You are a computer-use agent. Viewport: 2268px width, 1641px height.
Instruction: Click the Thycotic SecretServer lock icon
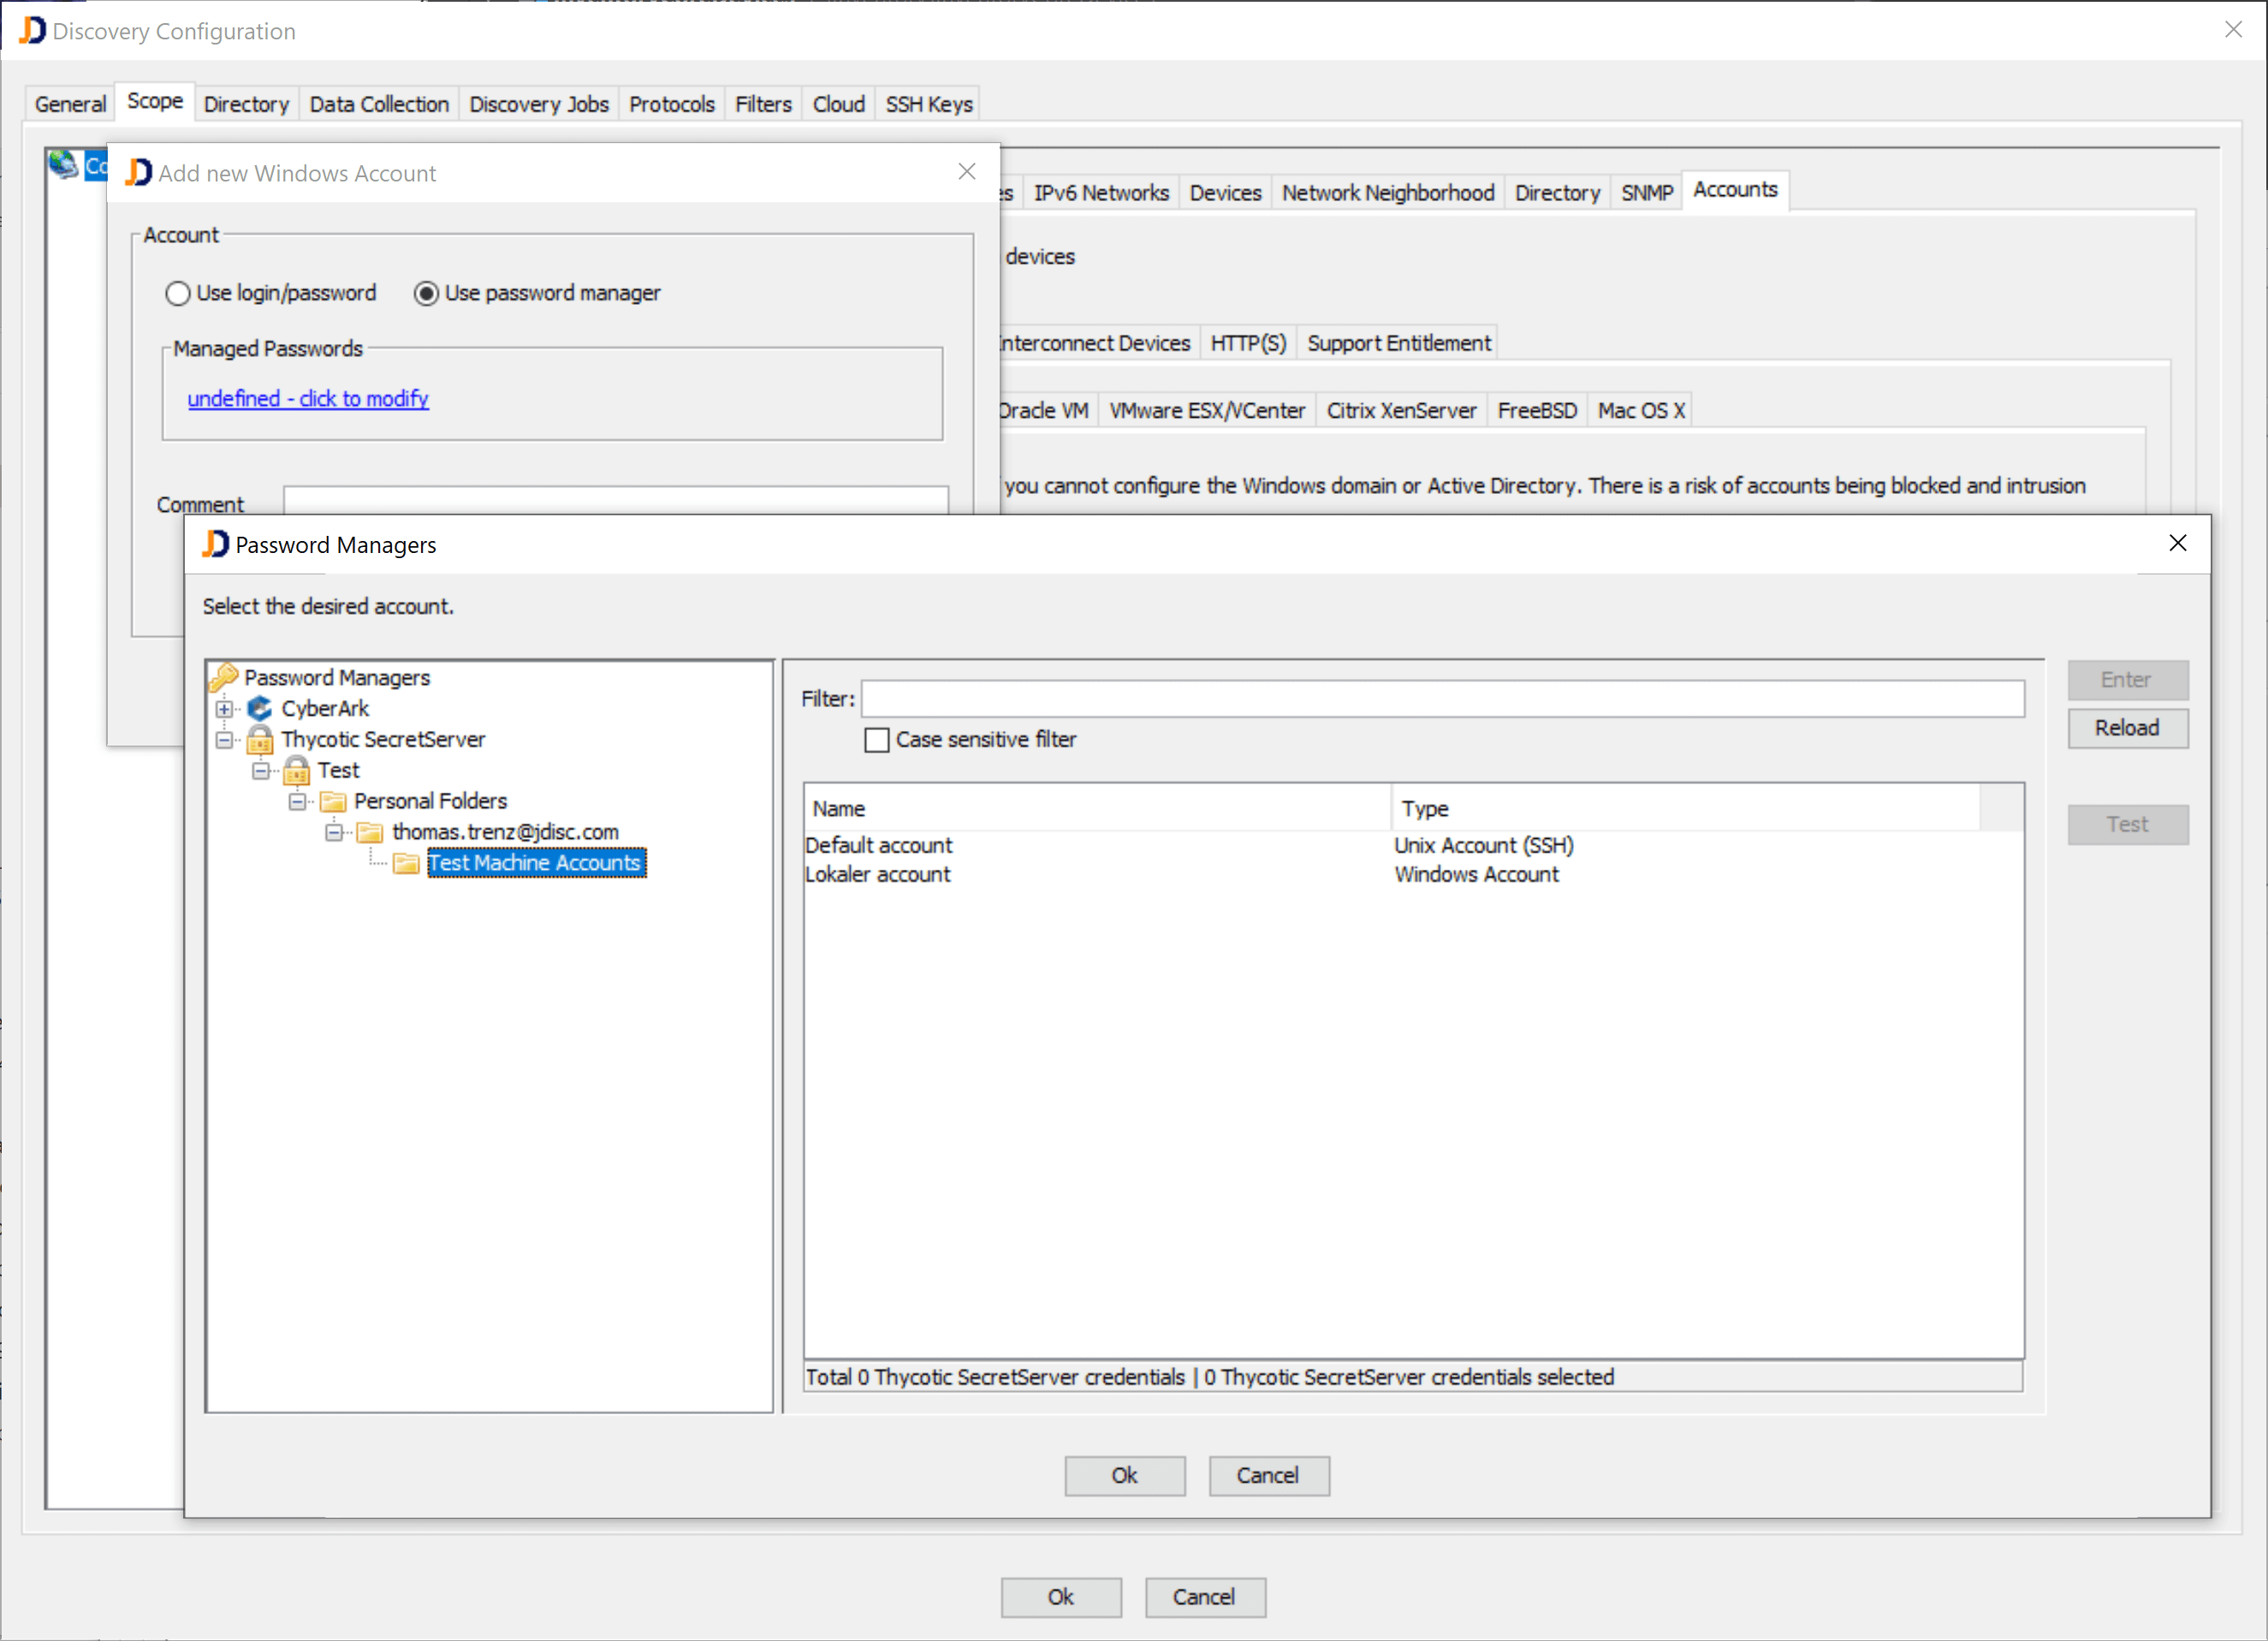pyautogui.click(x=260, y=739)
